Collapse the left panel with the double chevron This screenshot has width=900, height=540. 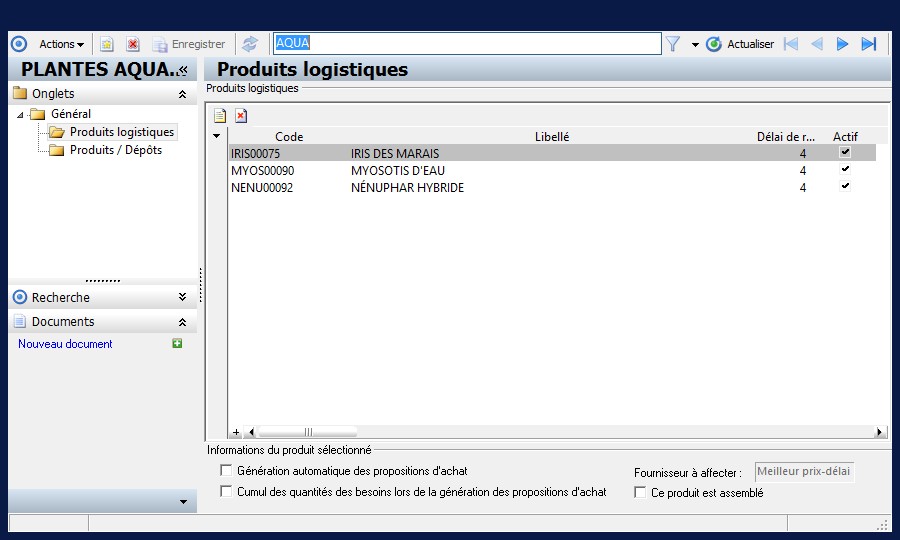(x=183, y=69)
